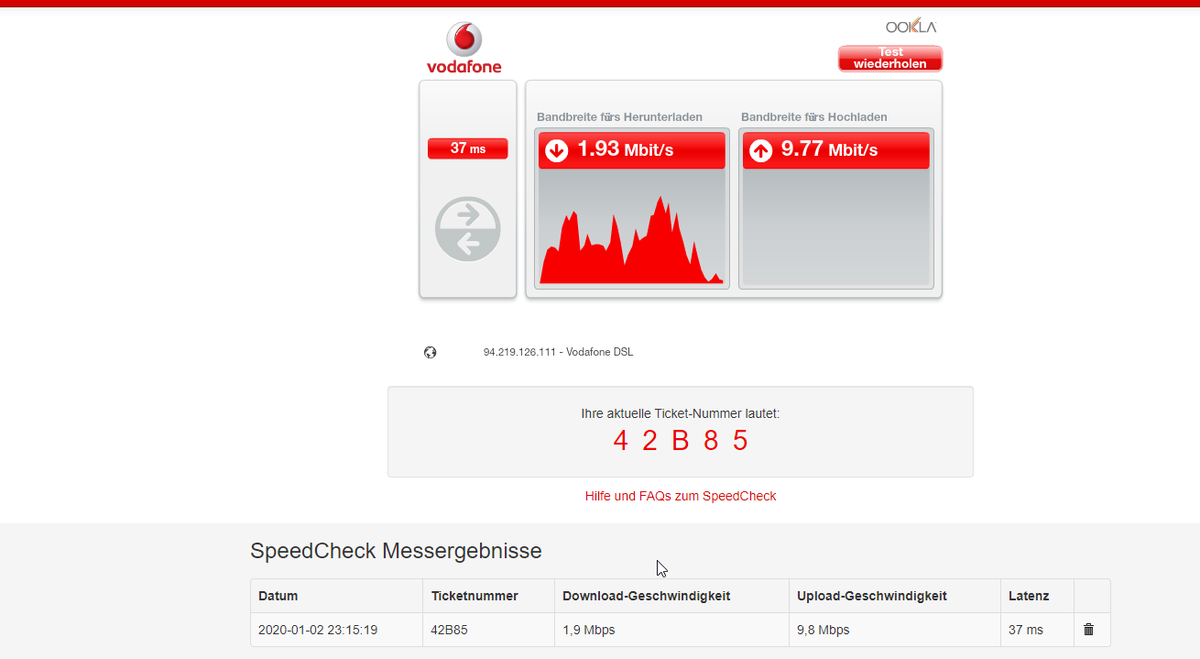The image size is (1200, 659).
Task: Click the 'Ihre aktuelle Ticket-Nummer lautet' text
Action: [680, 413]
